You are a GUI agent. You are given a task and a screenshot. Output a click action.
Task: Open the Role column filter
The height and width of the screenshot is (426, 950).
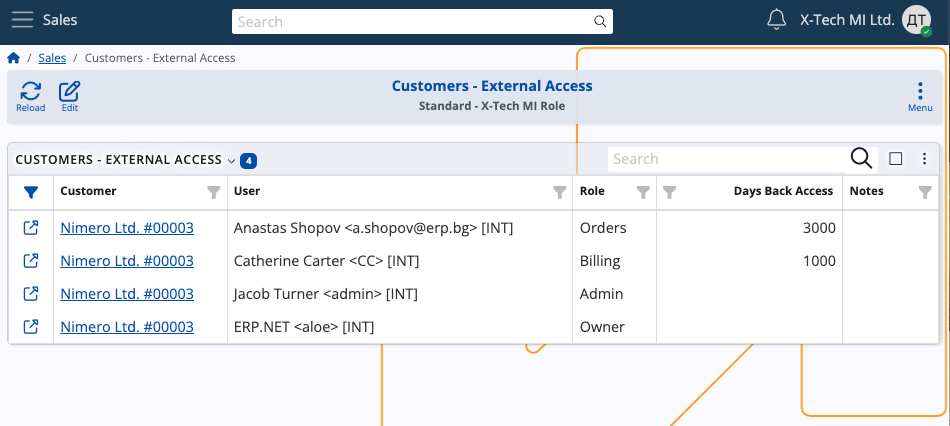pyautogui.click(x=643, y=192)
